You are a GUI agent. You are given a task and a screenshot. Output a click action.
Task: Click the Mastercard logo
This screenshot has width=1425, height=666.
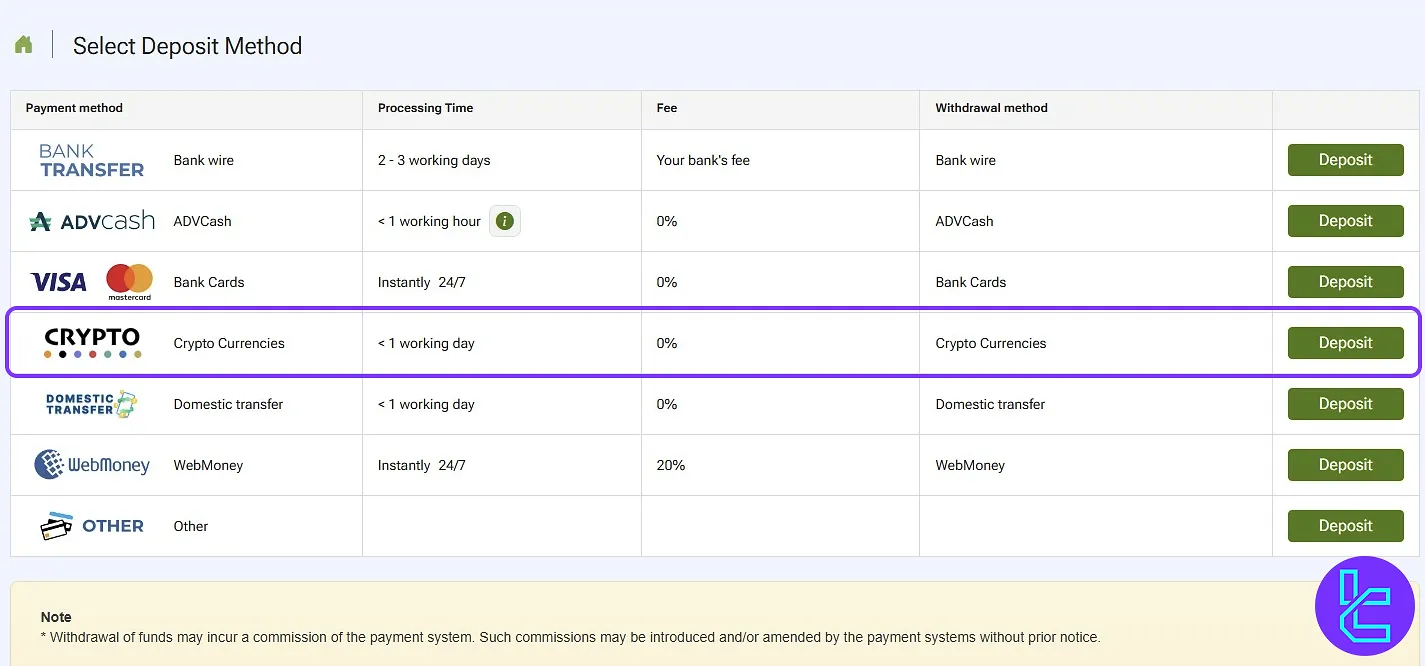click(129, 282)
